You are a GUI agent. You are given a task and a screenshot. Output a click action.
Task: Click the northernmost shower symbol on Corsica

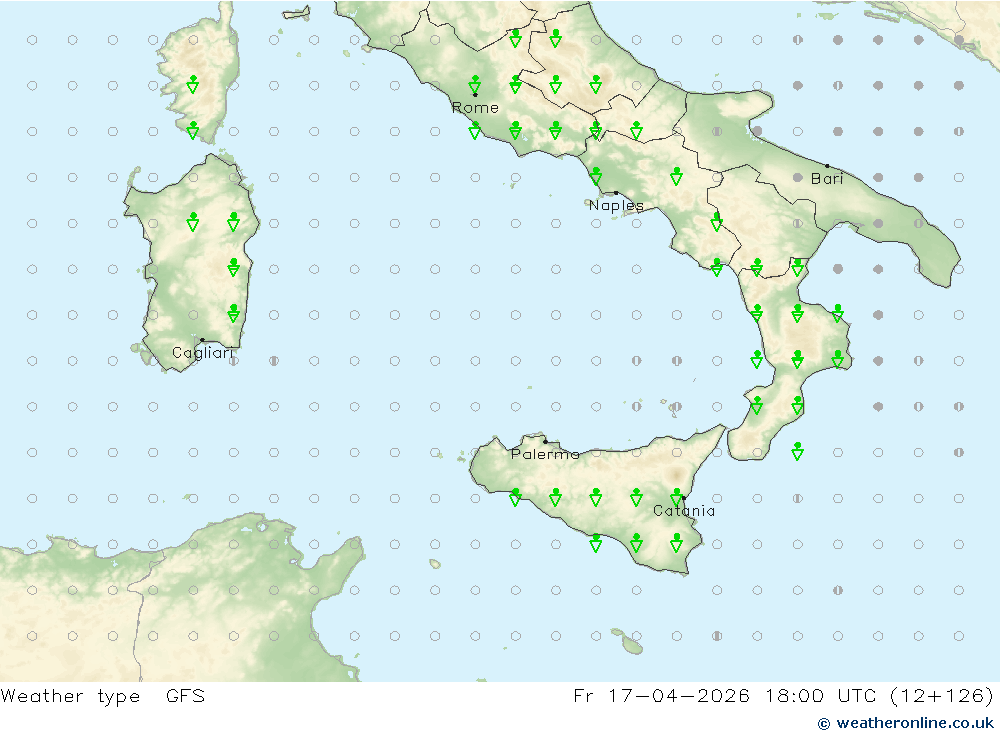(193, 84)
